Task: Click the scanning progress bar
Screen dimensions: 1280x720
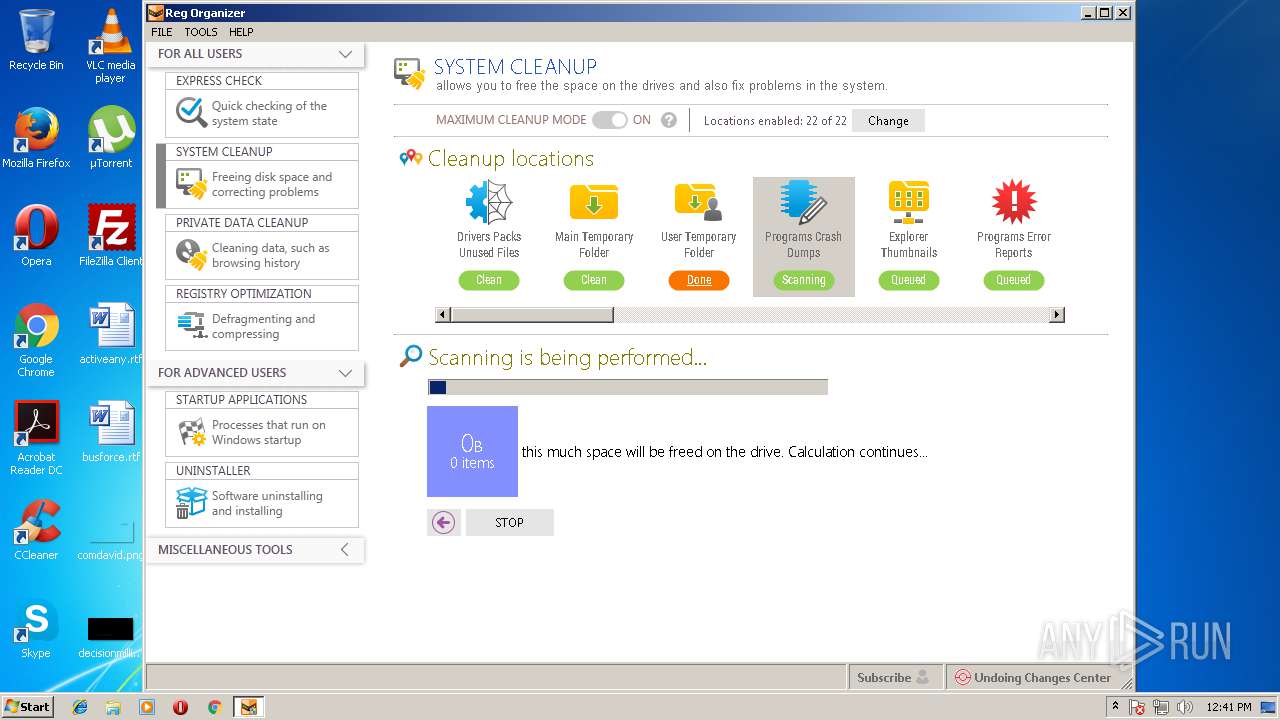Action: pos(627,387)
